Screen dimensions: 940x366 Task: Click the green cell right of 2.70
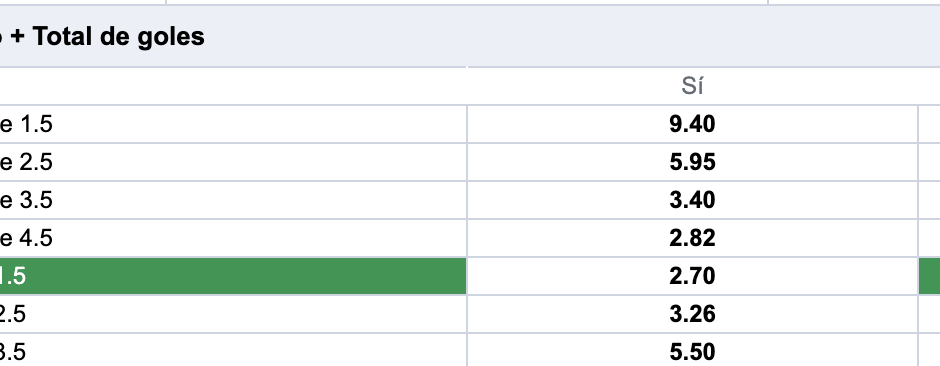coord(929,276)
